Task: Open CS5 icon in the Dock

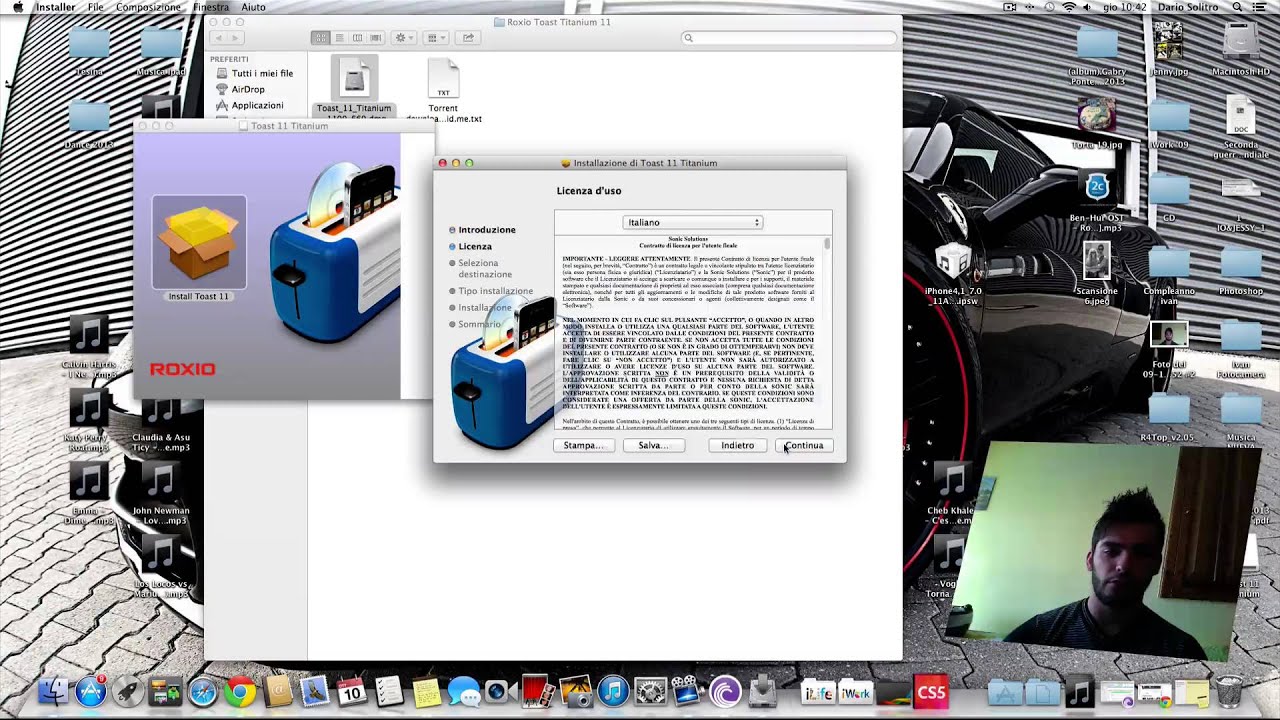Action: tap(930, 691)
